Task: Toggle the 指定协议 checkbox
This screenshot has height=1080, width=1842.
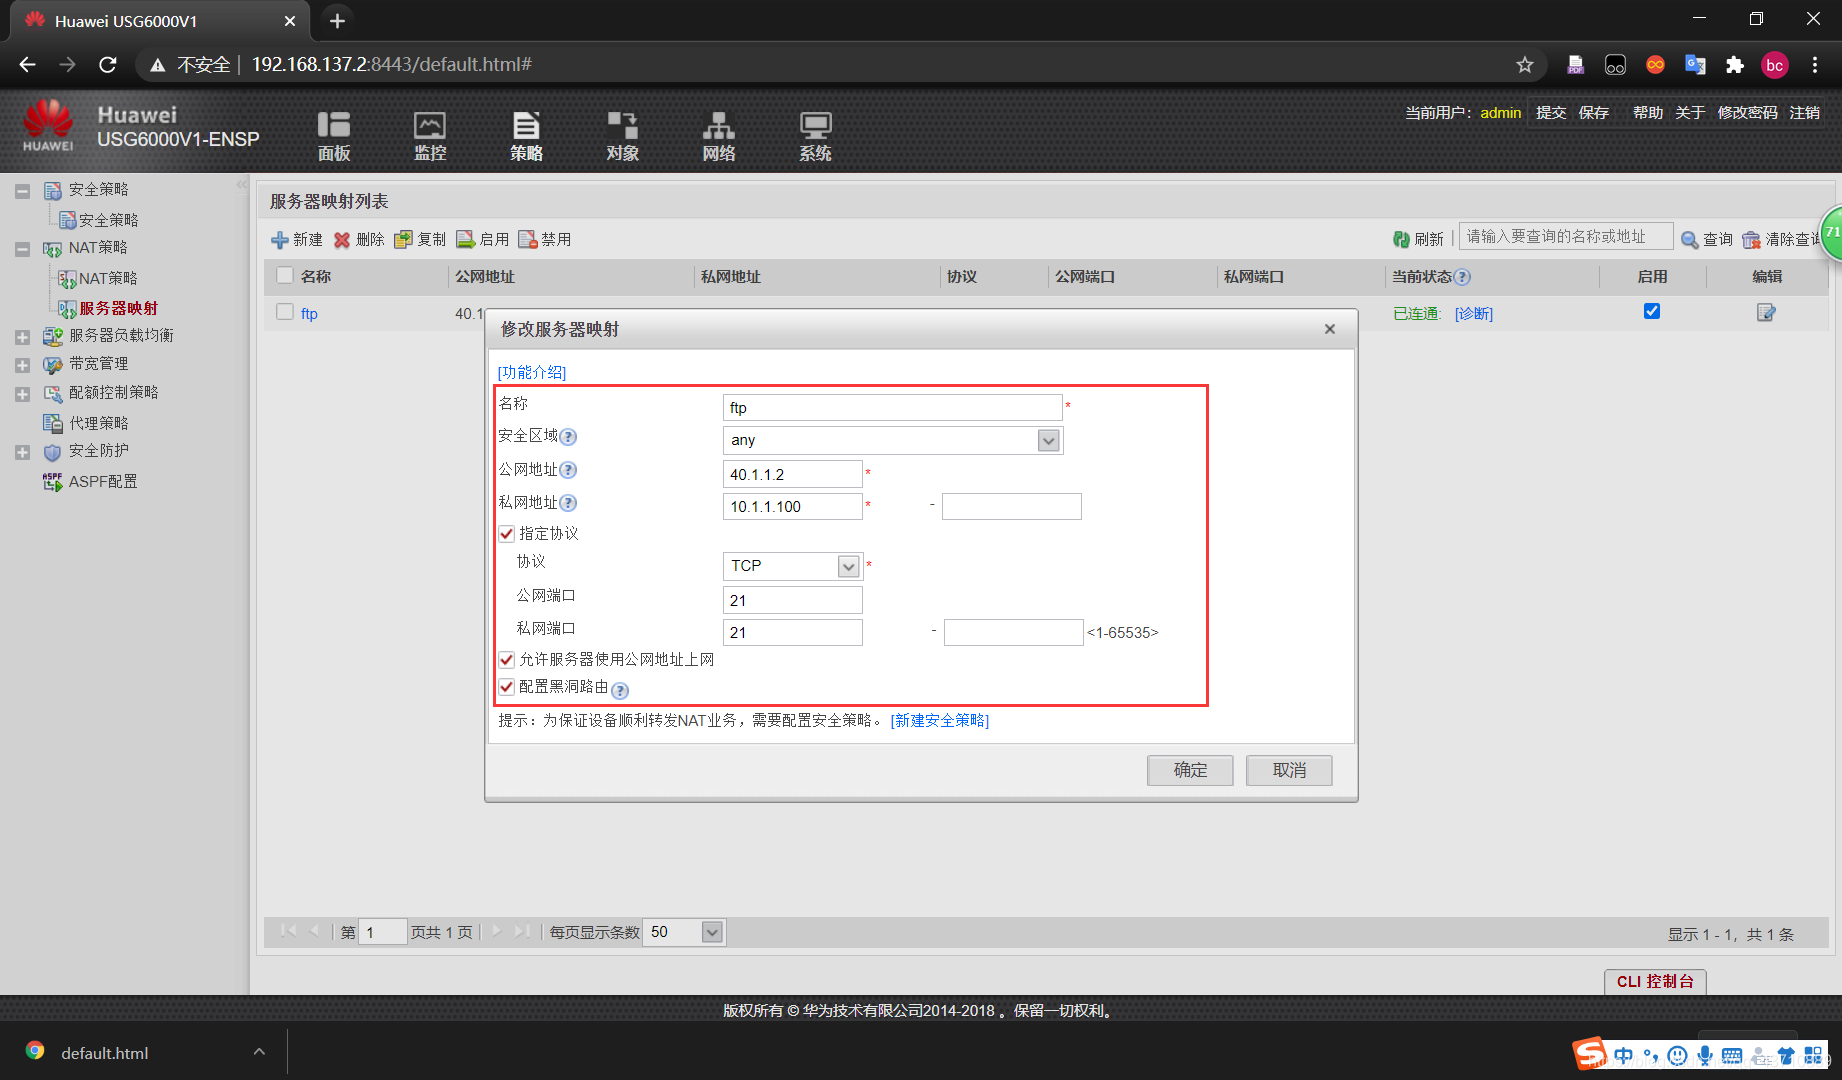Action: [x=507, y=534]
